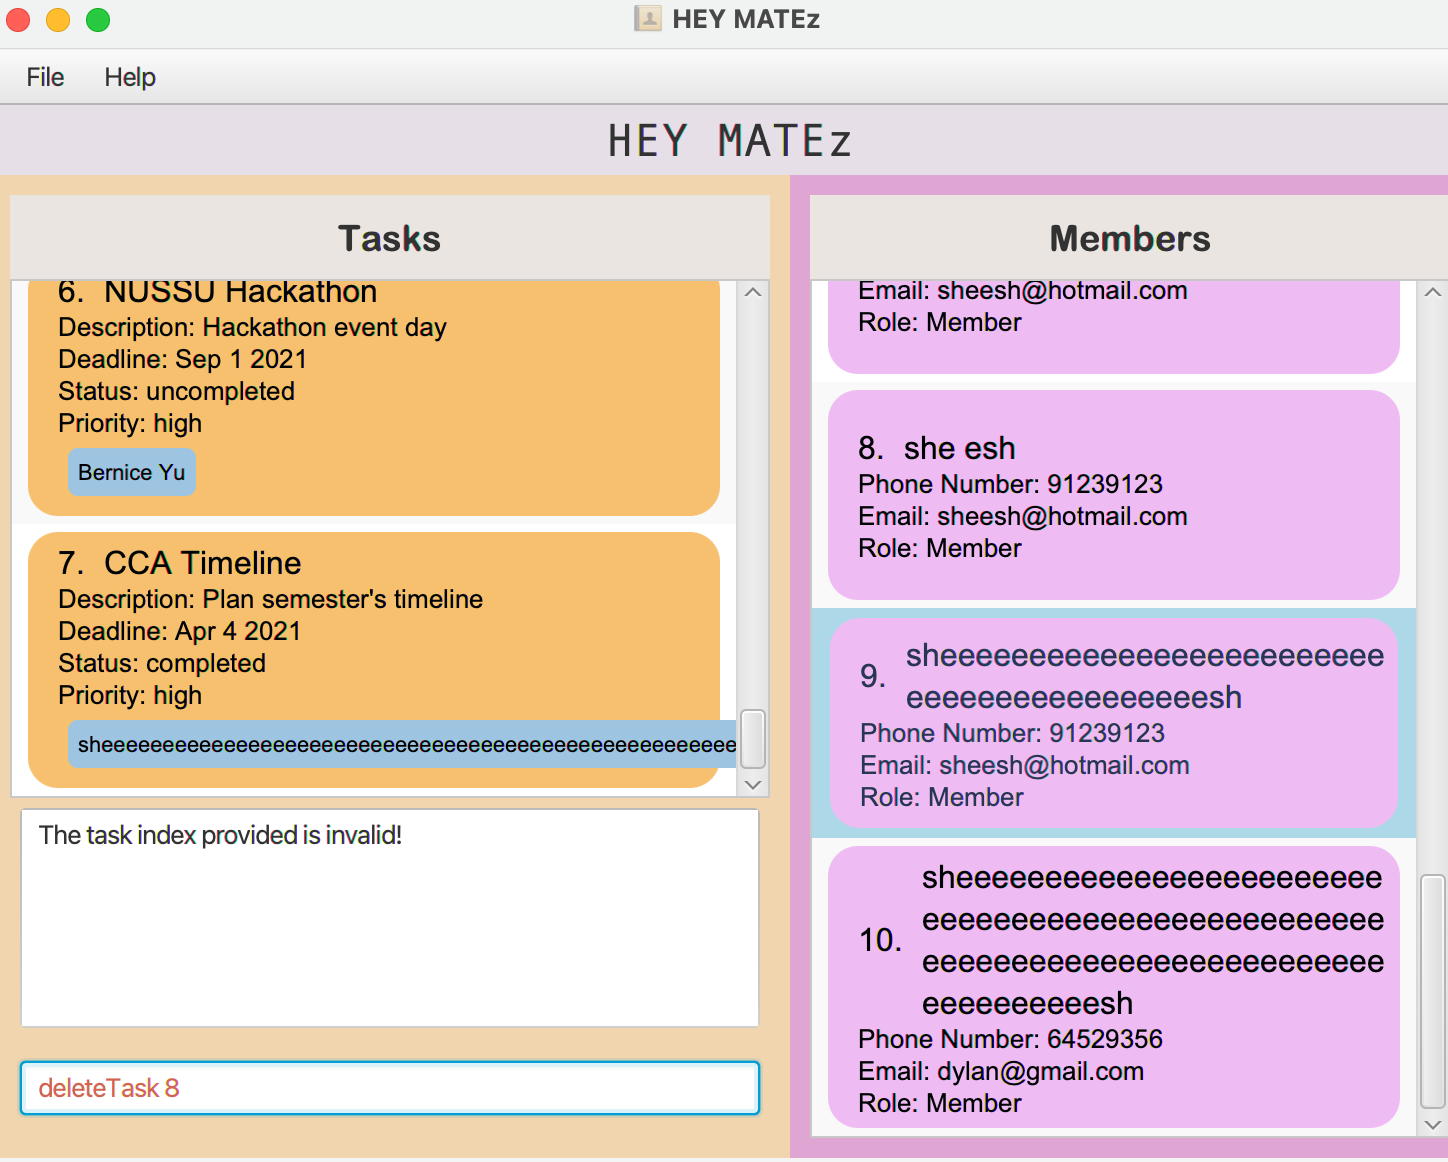This screenshot has height=1162, width=1448.
Task: Click the Members list scroll down arrow
Action: click(1432, 1125)
